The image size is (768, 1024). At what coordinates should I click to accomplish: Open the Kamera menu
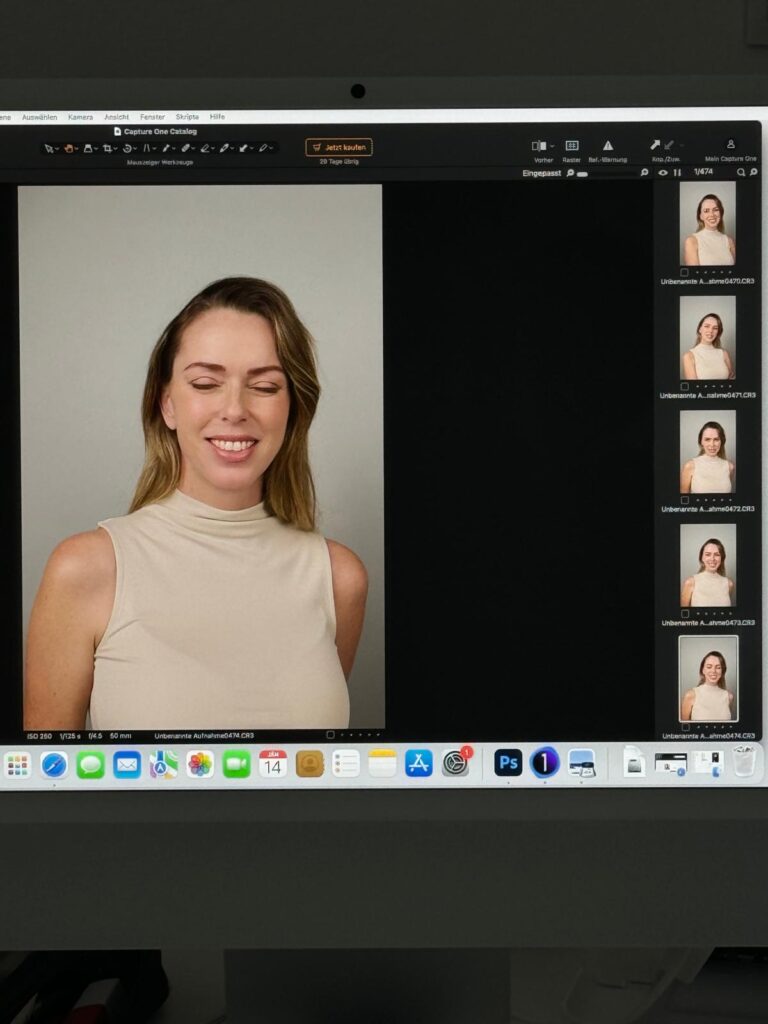coord(80,117)
